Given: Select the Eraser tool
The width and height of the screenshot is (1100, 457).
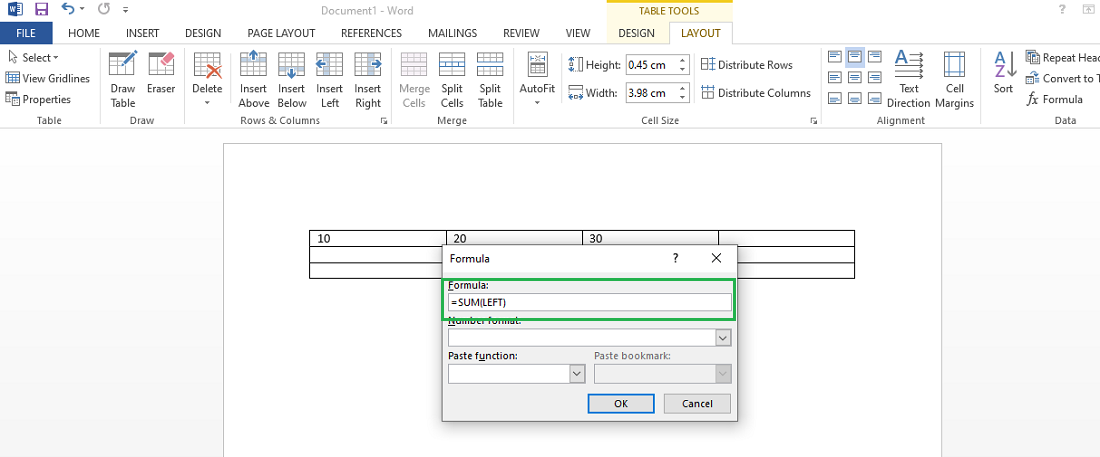Looking at the screenshot, I should [x=161, y=72].
